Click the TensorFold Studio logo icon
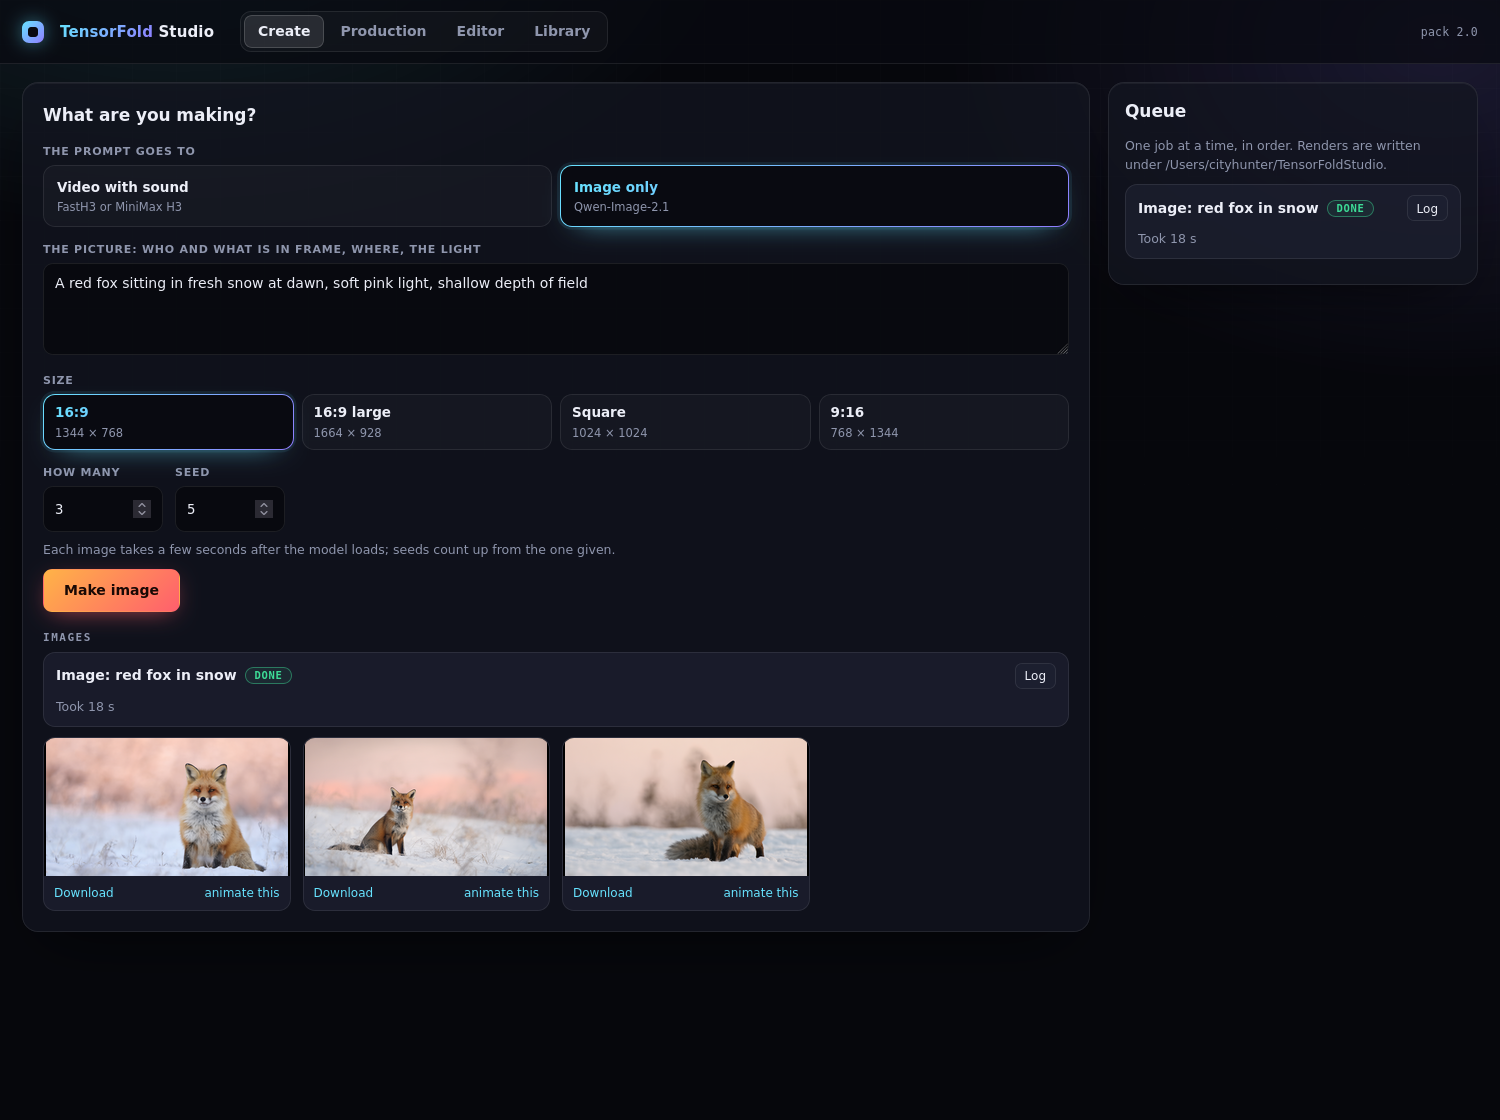This screenshot has width=1500, height=1120. click(33, 32)
